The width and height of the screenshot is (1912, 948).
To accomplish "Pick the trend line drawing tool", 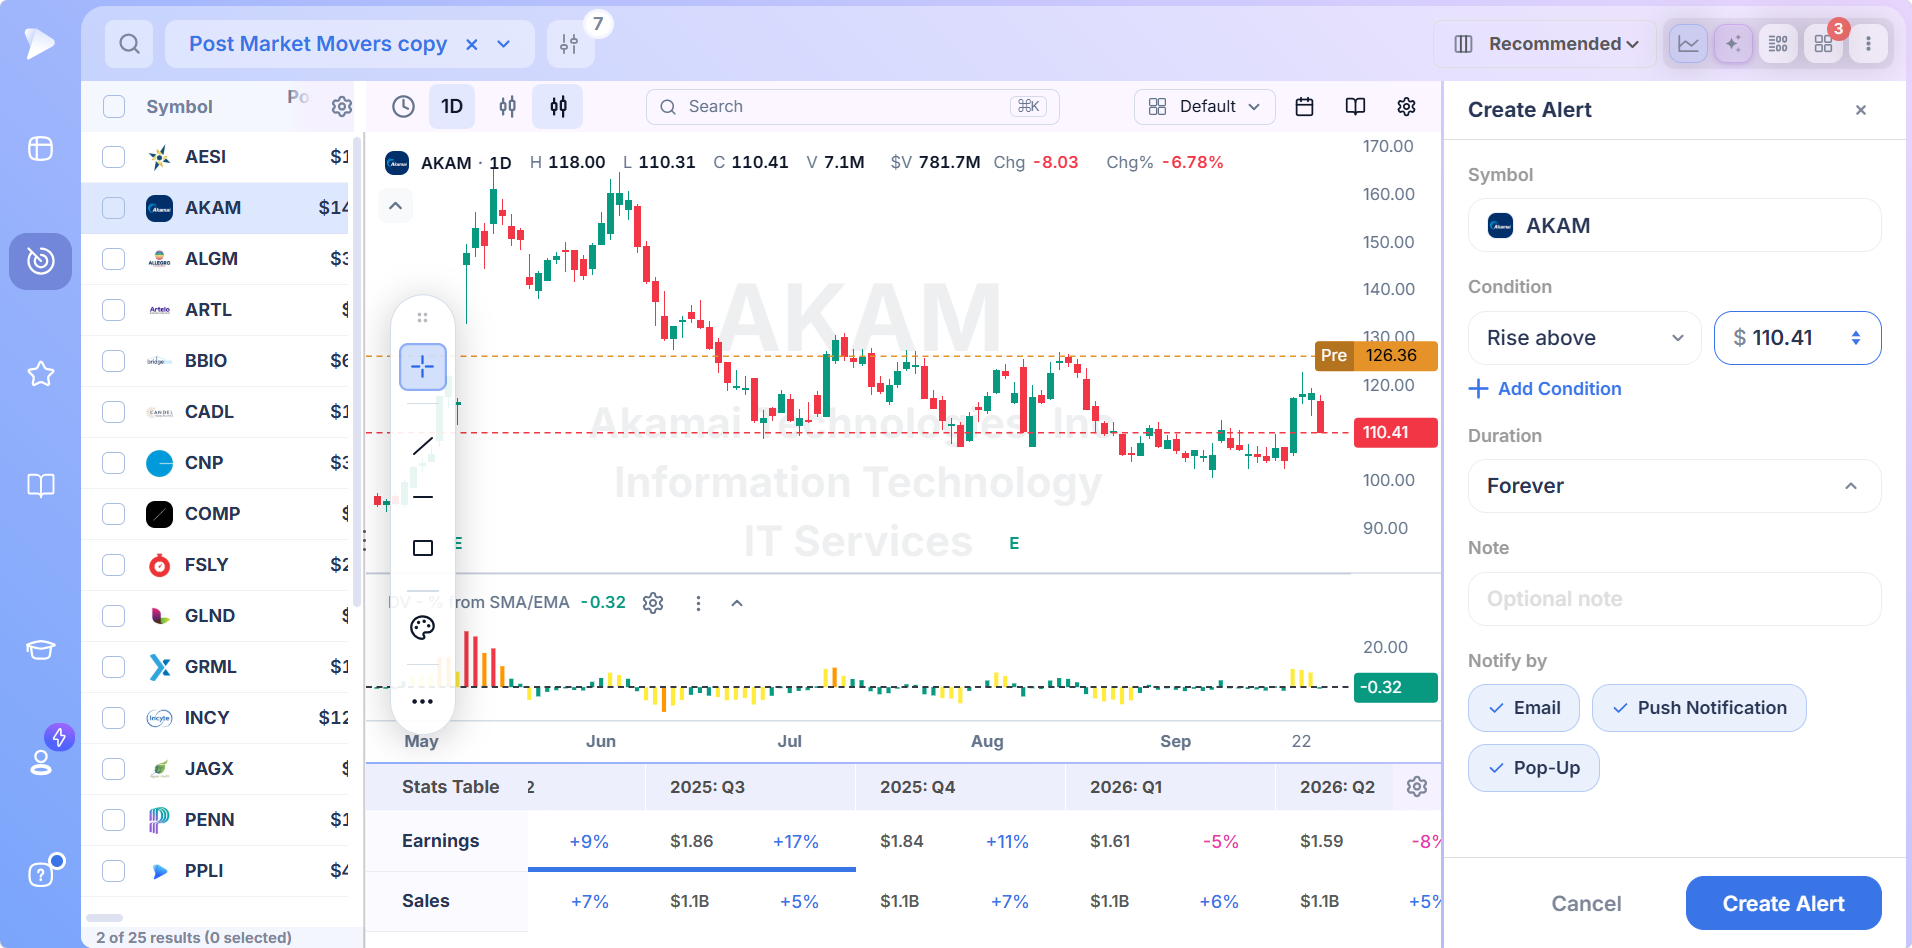I will point(423,446).
